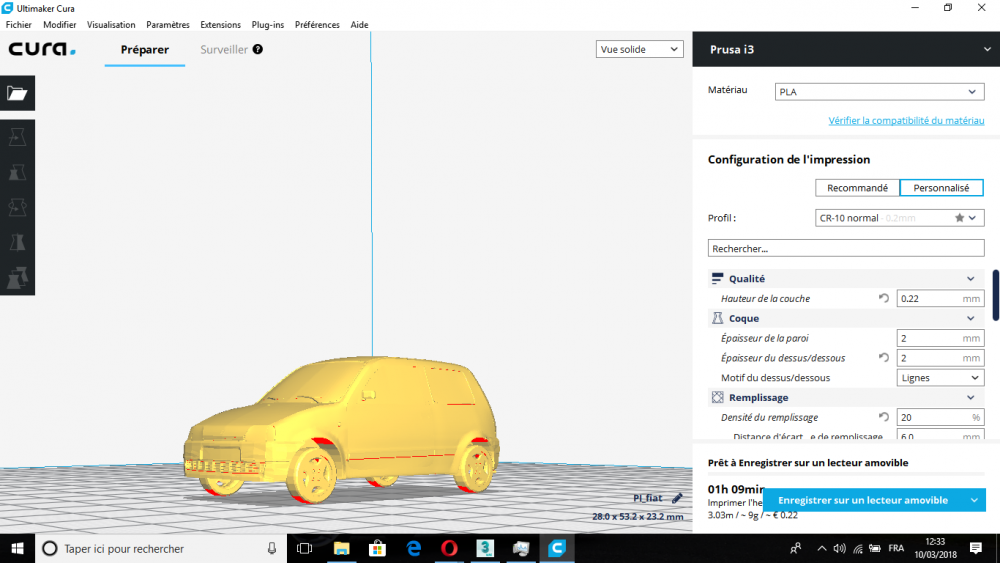This screenshot has width=1000, height=563.
Task: Click the FRA language indicator
Action: click(x=896, y=548)
